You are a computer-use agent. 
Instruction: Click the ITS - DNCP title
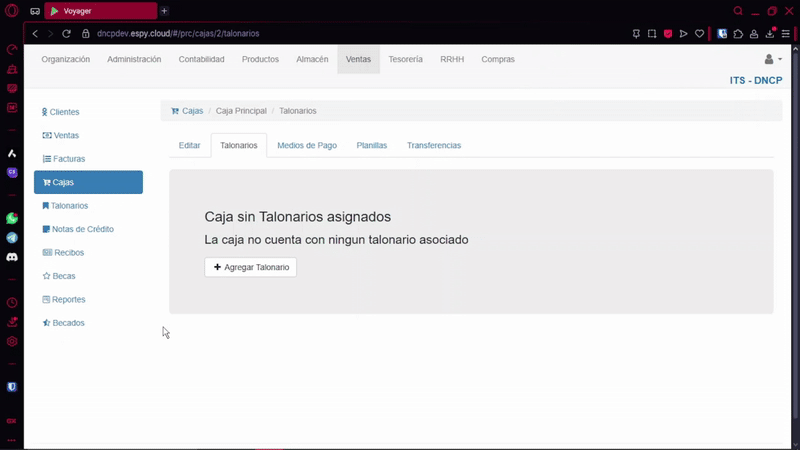click(x=756, y=81)
